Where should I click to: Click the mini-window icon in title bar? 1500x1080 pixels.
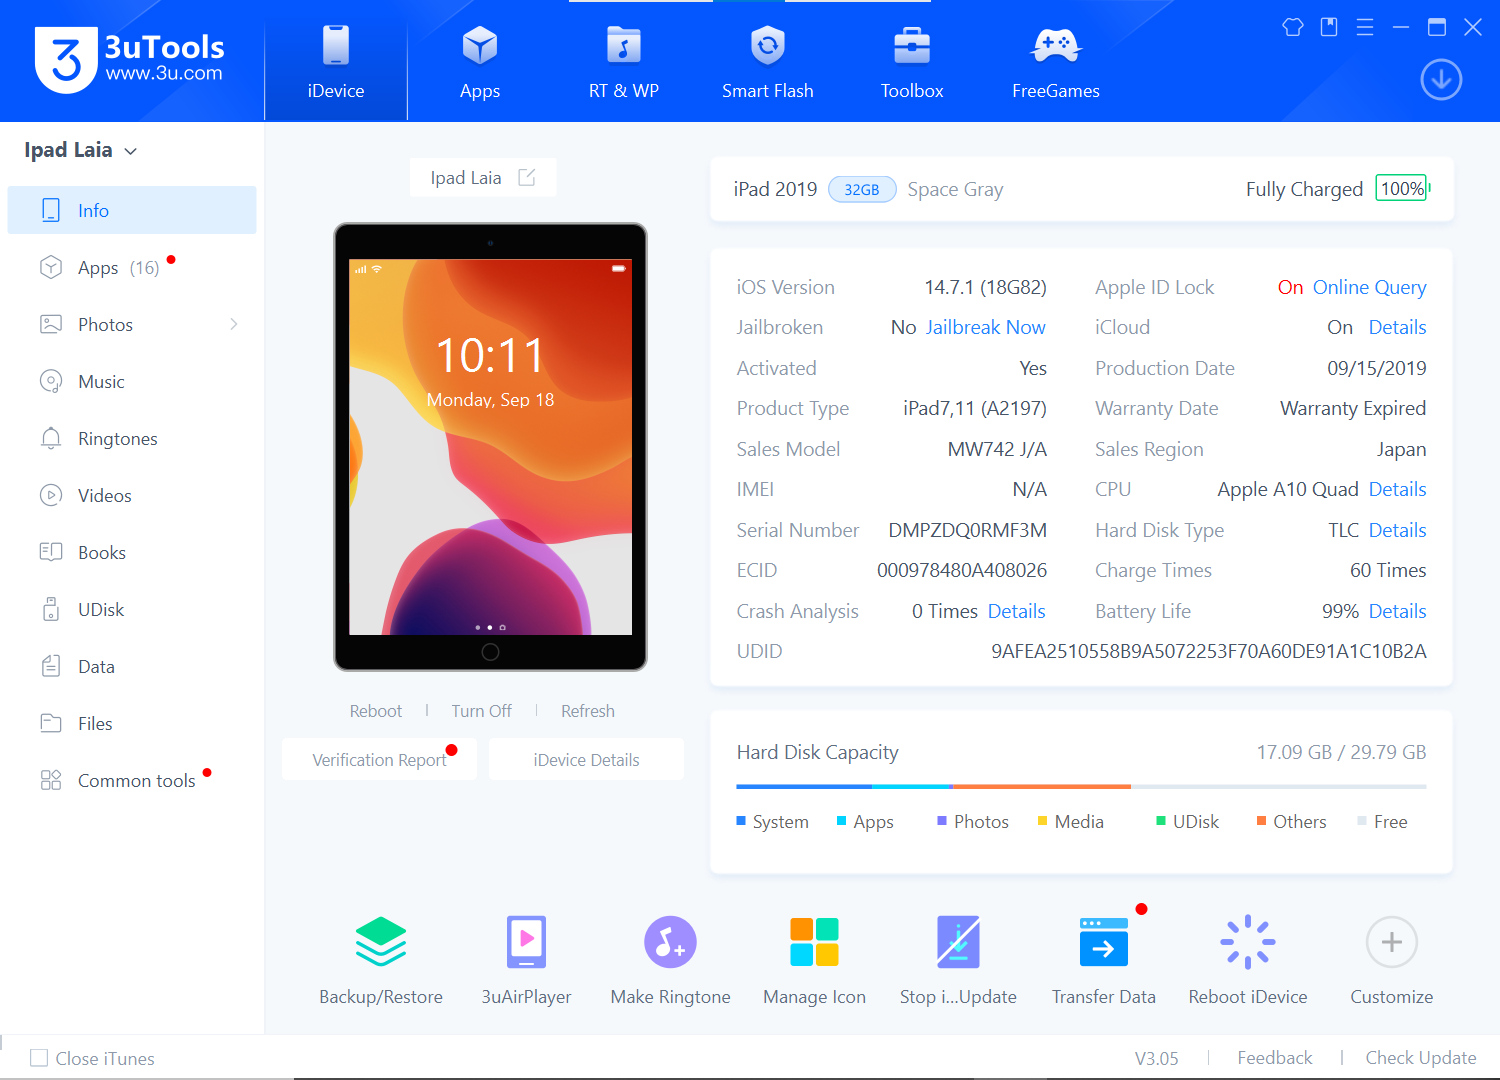point(1329,27)
